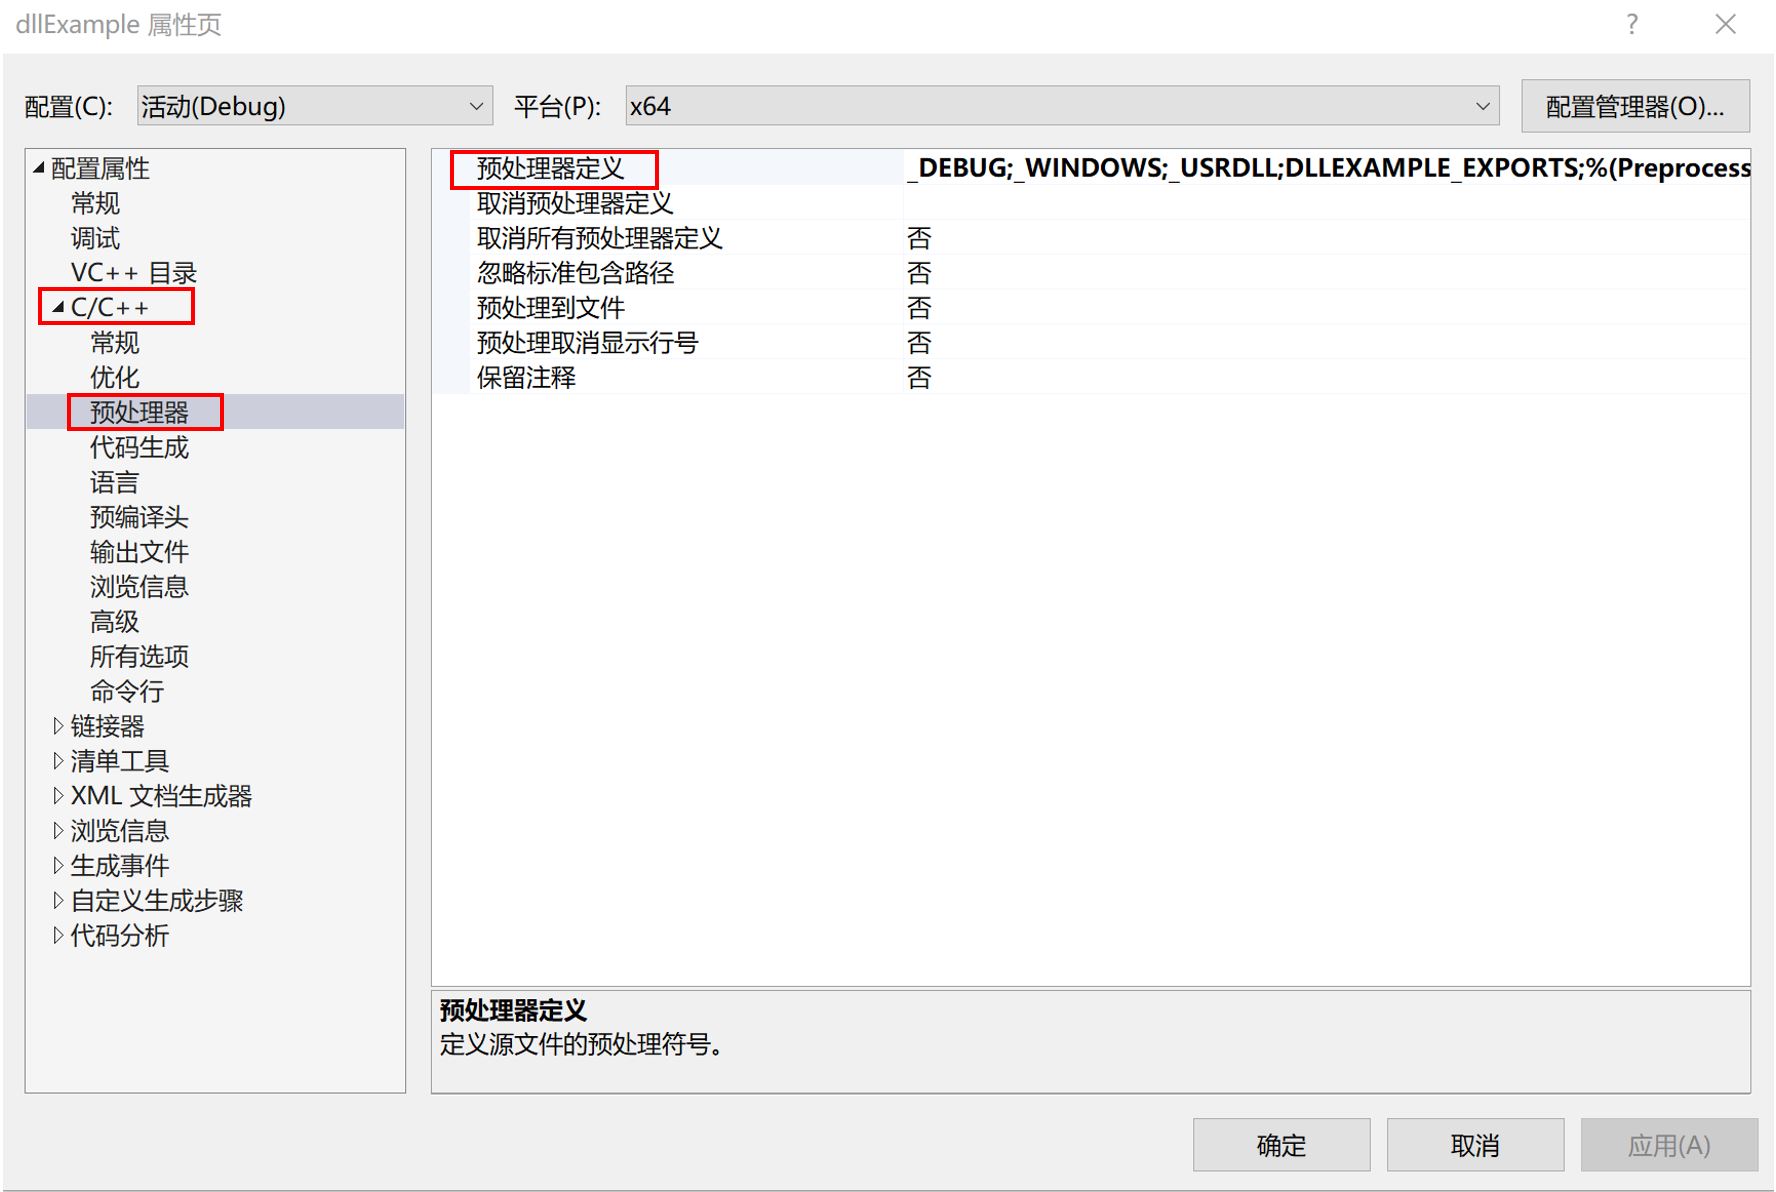Click the 配置管理器(O)... button

coord(1635,106)
